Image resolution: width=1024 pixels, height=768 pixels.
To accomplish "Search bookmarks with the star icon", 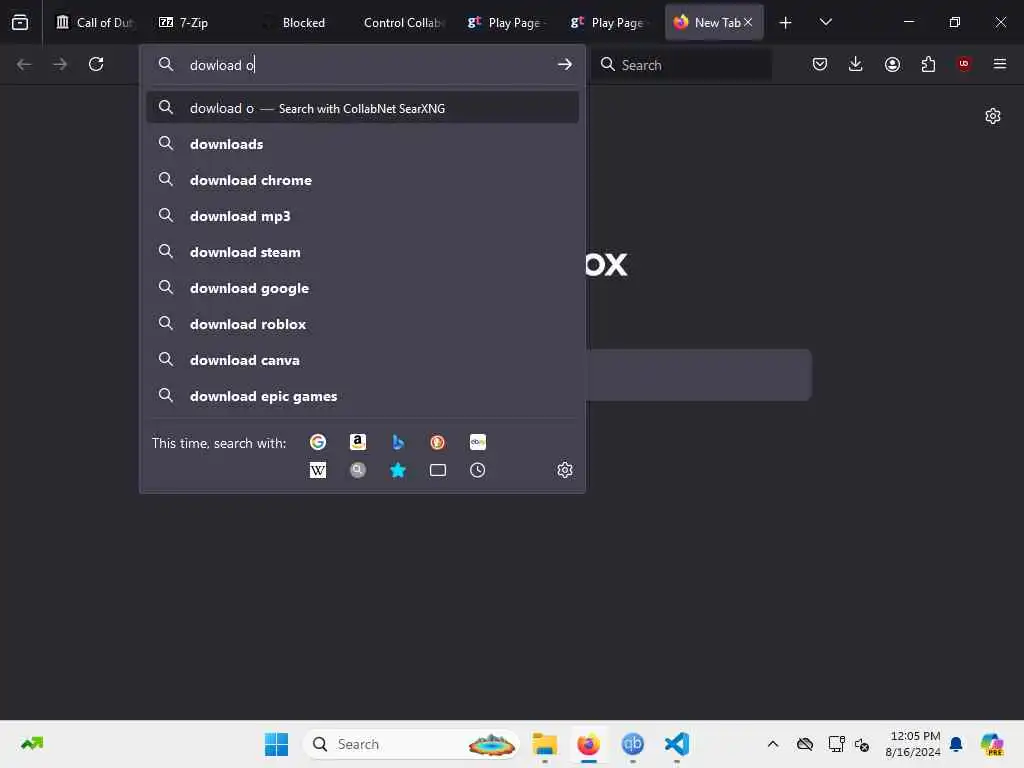I will [x=398, y=470].
